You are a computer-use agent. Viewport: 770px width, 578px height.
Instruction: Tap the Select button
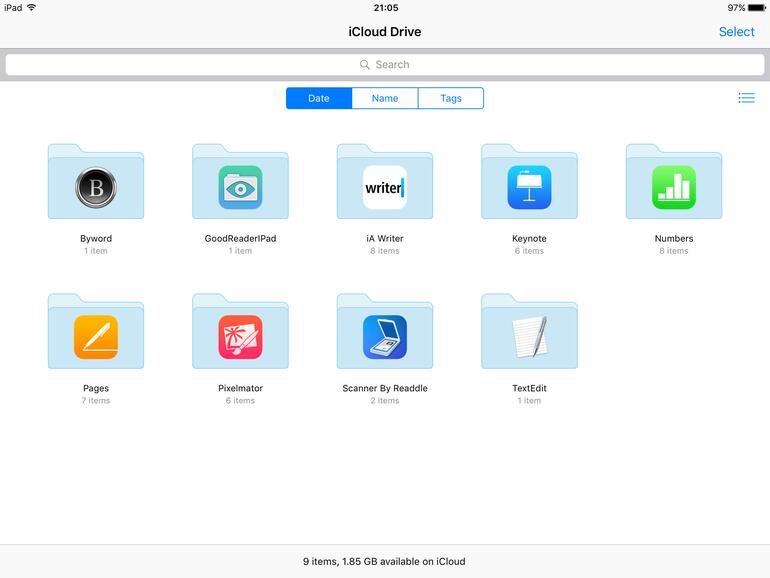click(x=736, y=31)
